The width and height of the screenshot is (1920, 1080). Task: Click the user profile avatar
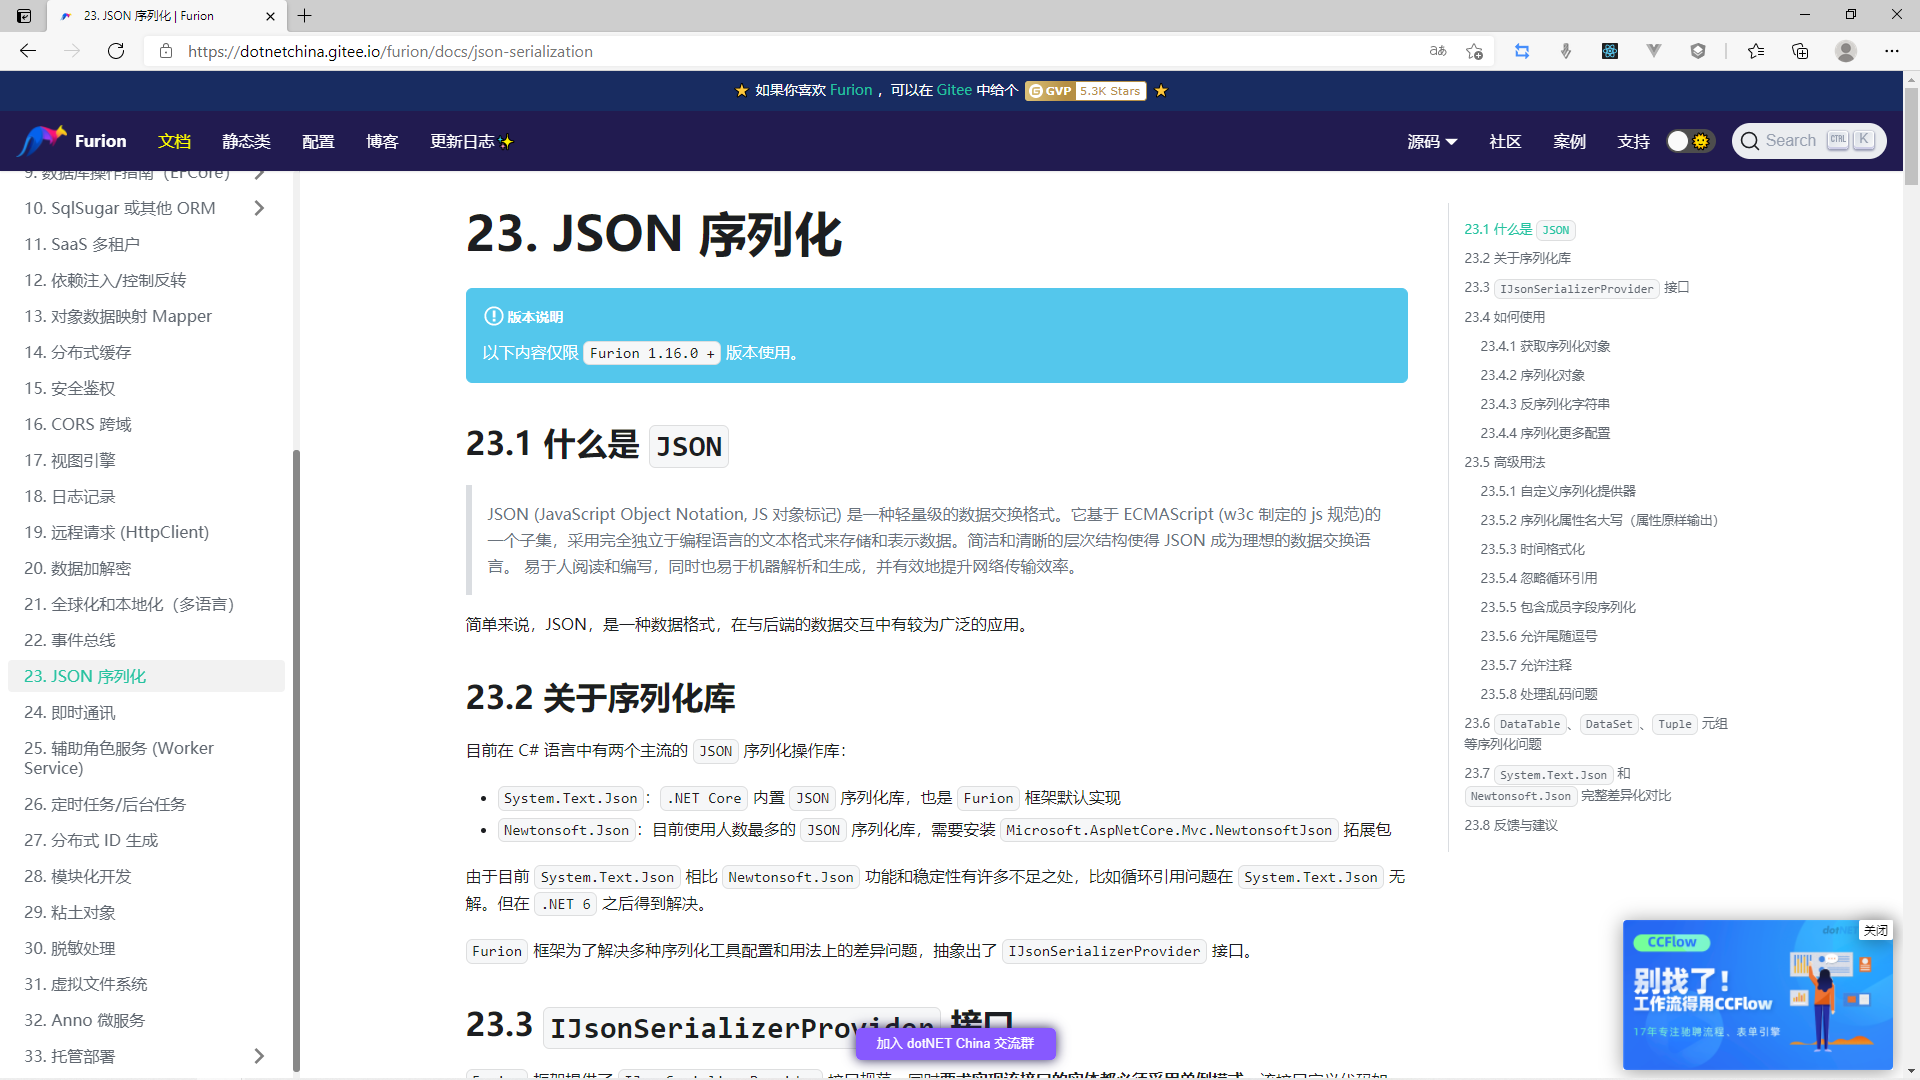(x=1846, y=51)
